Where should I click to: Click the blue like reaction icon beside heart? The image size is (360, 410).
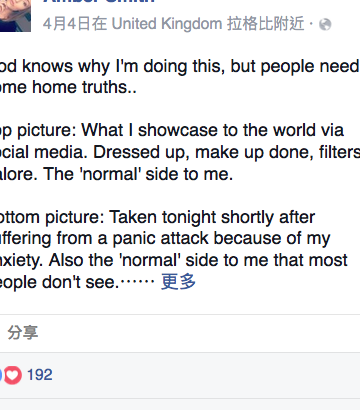point(1,375)
